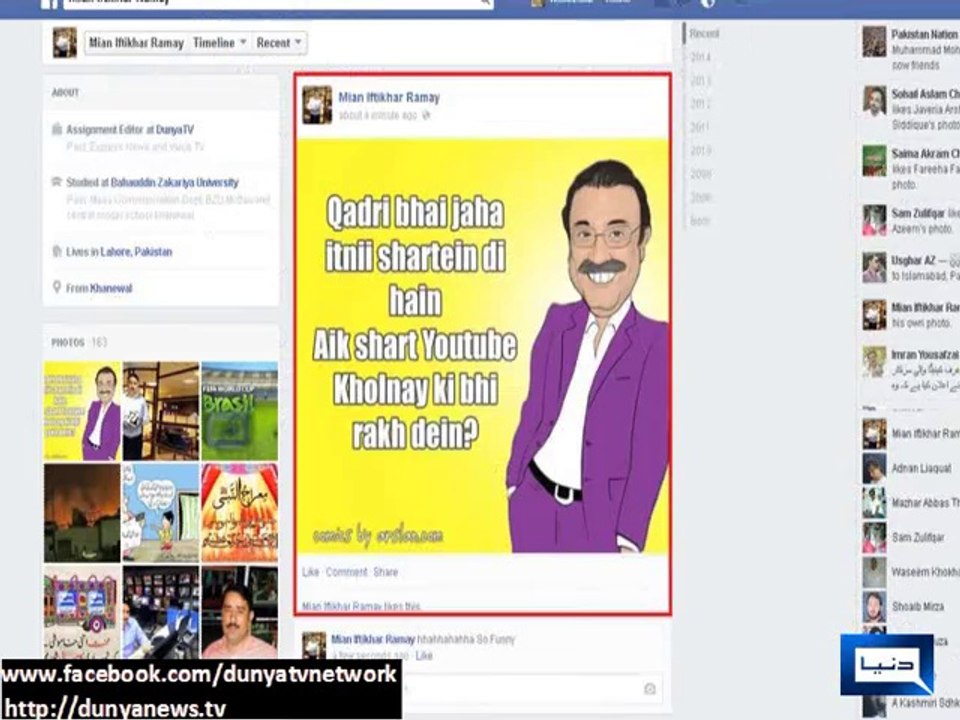
Task: Open the Recent dropdown next to Timeline
Action: (x=279, y=43)
